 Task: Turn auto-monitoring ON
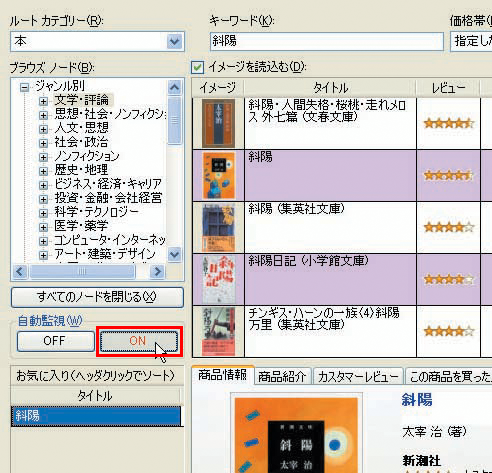point(138,341)
